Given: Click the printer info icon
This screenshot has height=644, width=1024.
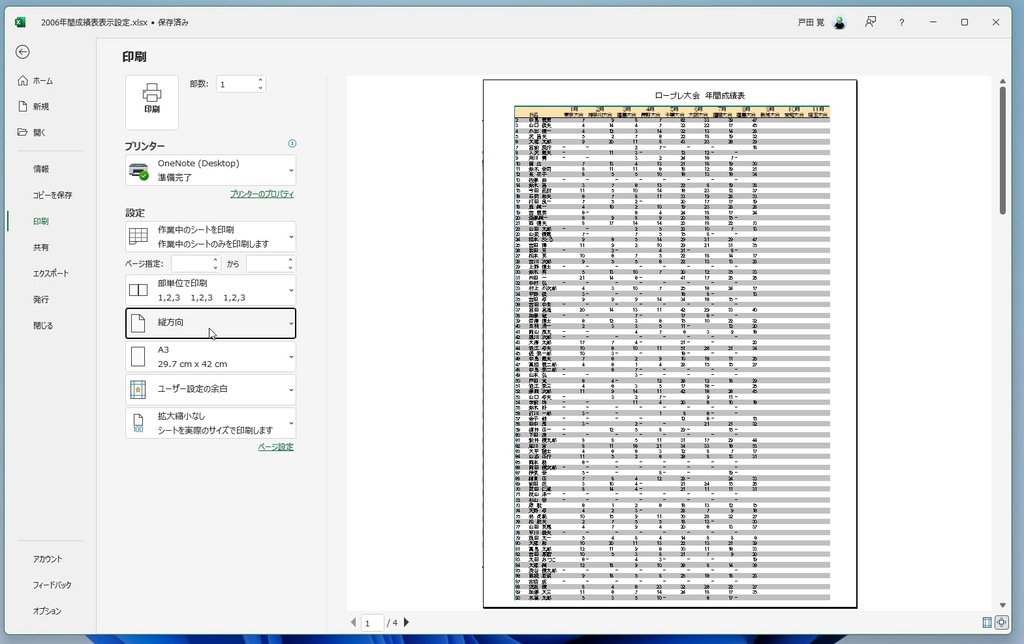Looking at the screenshot, I should 292,144.
